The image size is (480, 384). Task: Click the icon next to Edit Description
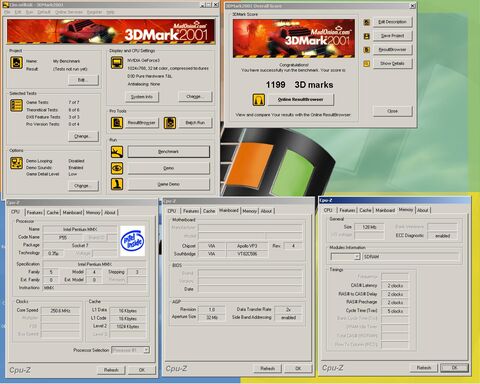(367, 22)
